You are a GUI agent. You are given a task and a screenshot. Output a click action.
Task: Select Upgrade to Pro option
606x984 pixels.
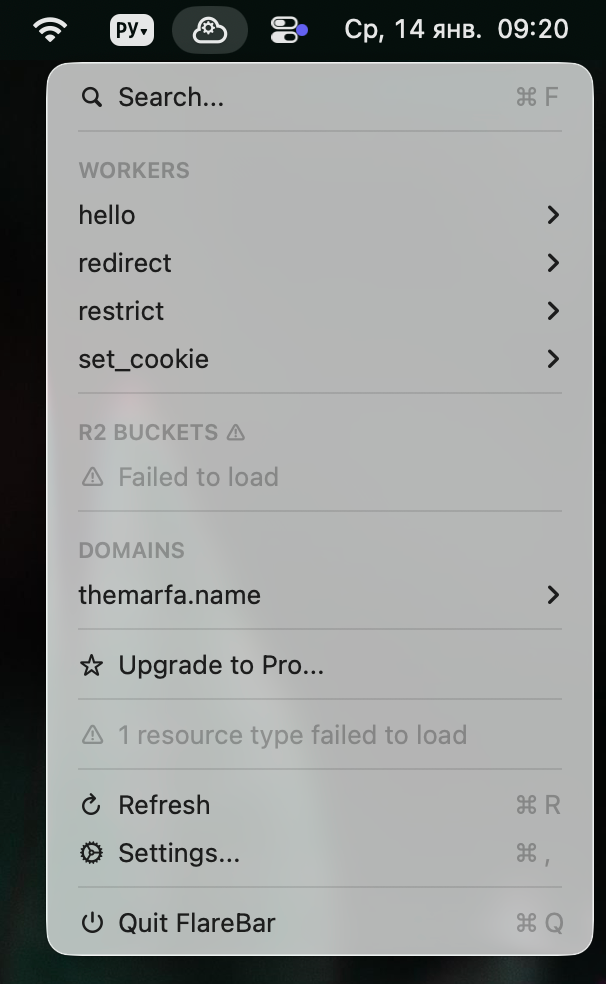click(x=221, y=665)
